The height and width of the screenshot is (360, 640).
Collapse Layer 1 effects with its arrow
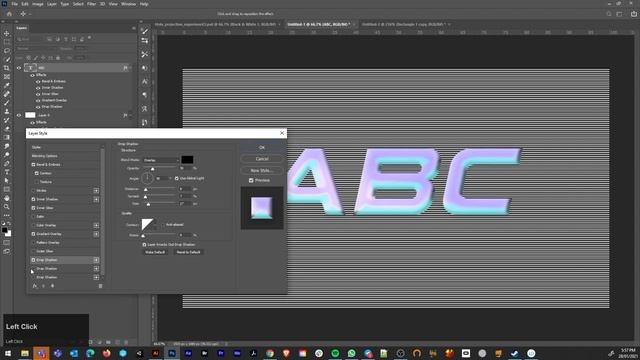(x=130, y=115)
